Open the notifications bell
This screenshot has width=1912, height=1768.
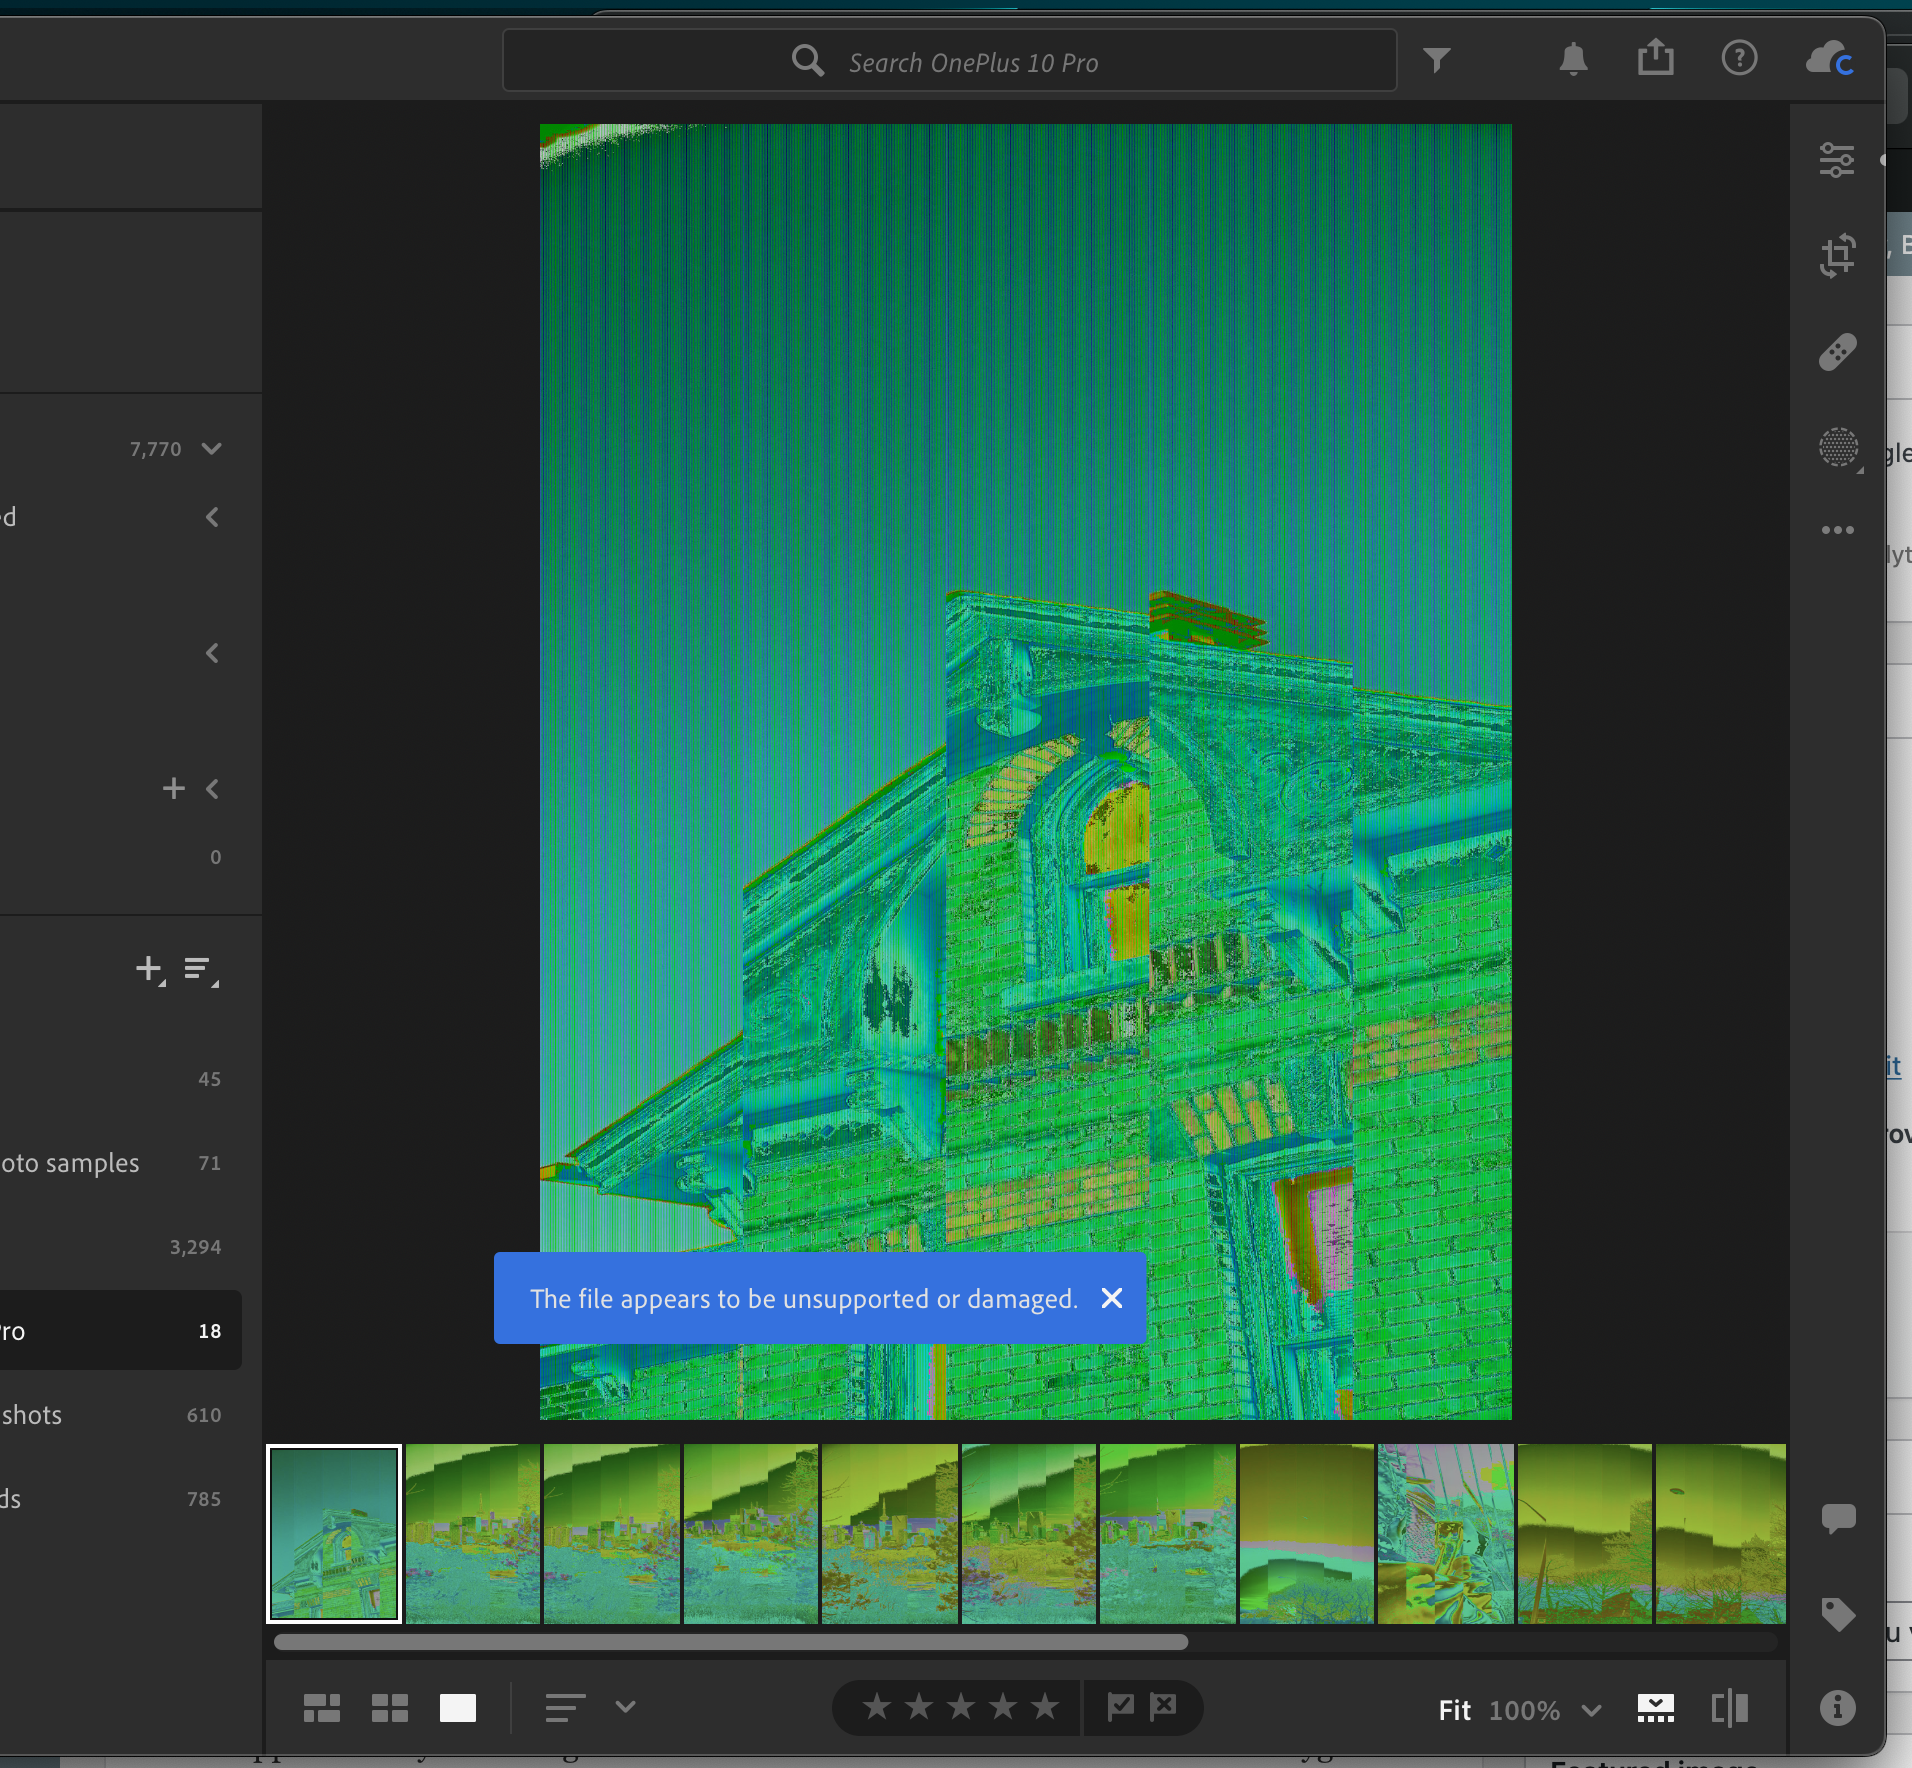(1573, 60)
